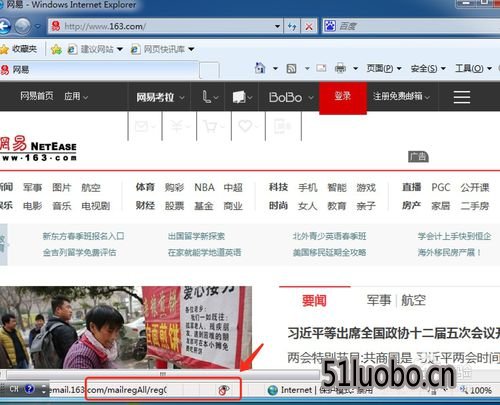Expand the address bar history dropdown
Image resolution: width=500 pixels, height=405 pixels.
277,27
